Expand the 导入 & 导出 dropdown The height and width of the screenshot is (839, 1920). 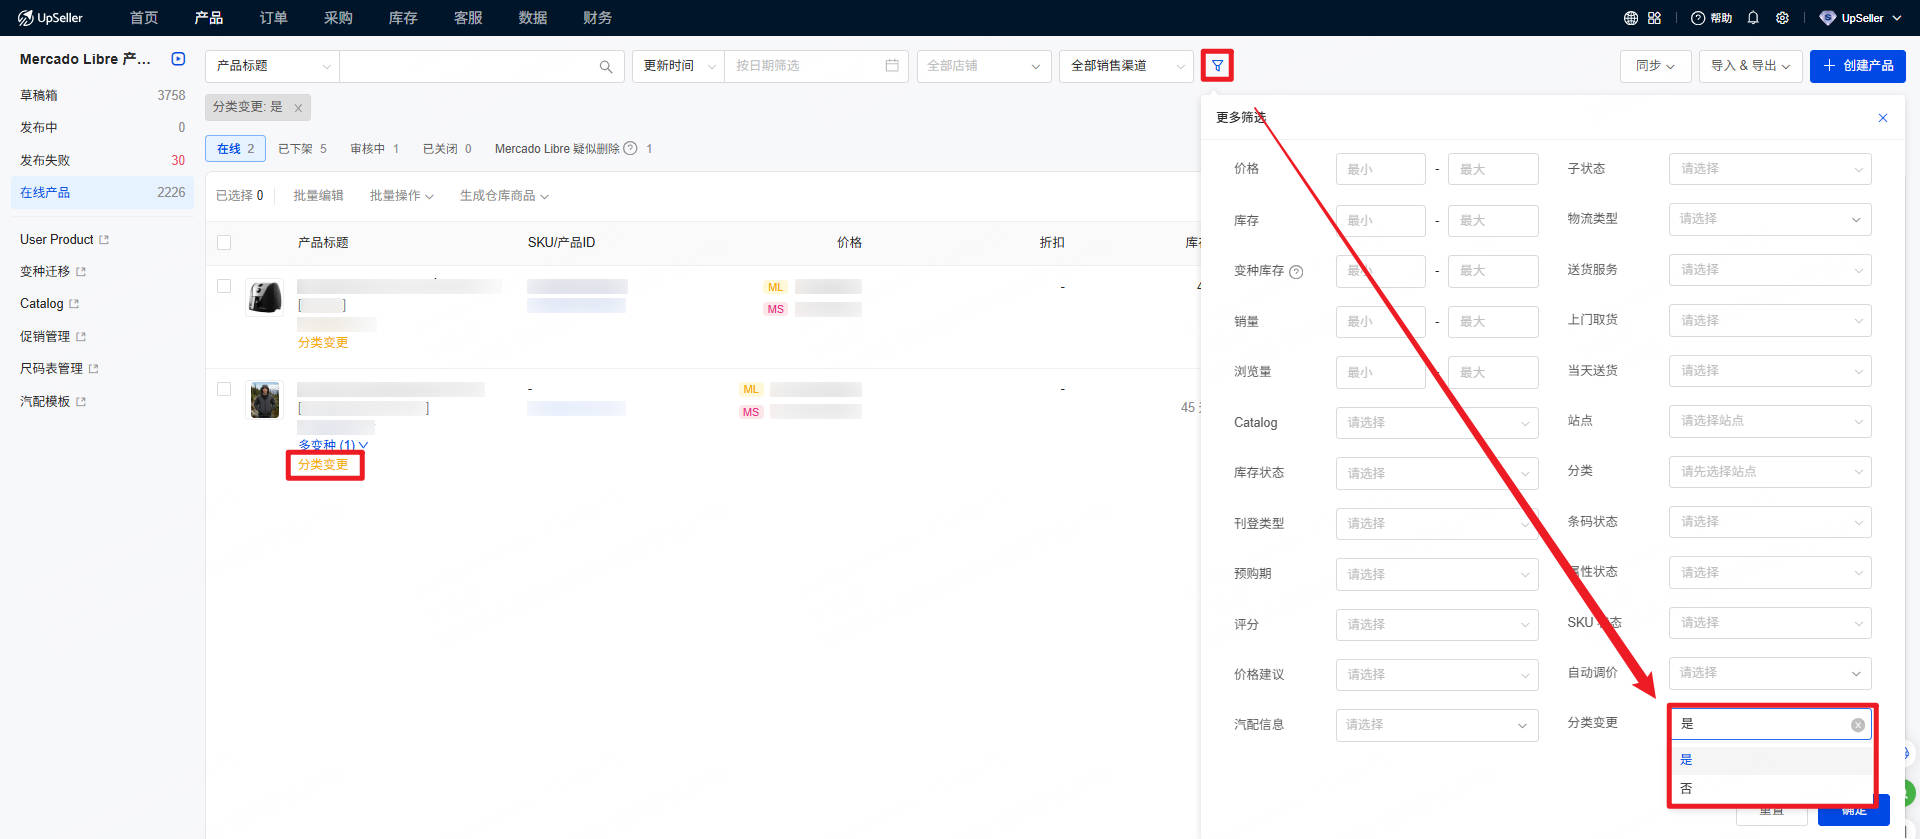1750,66
